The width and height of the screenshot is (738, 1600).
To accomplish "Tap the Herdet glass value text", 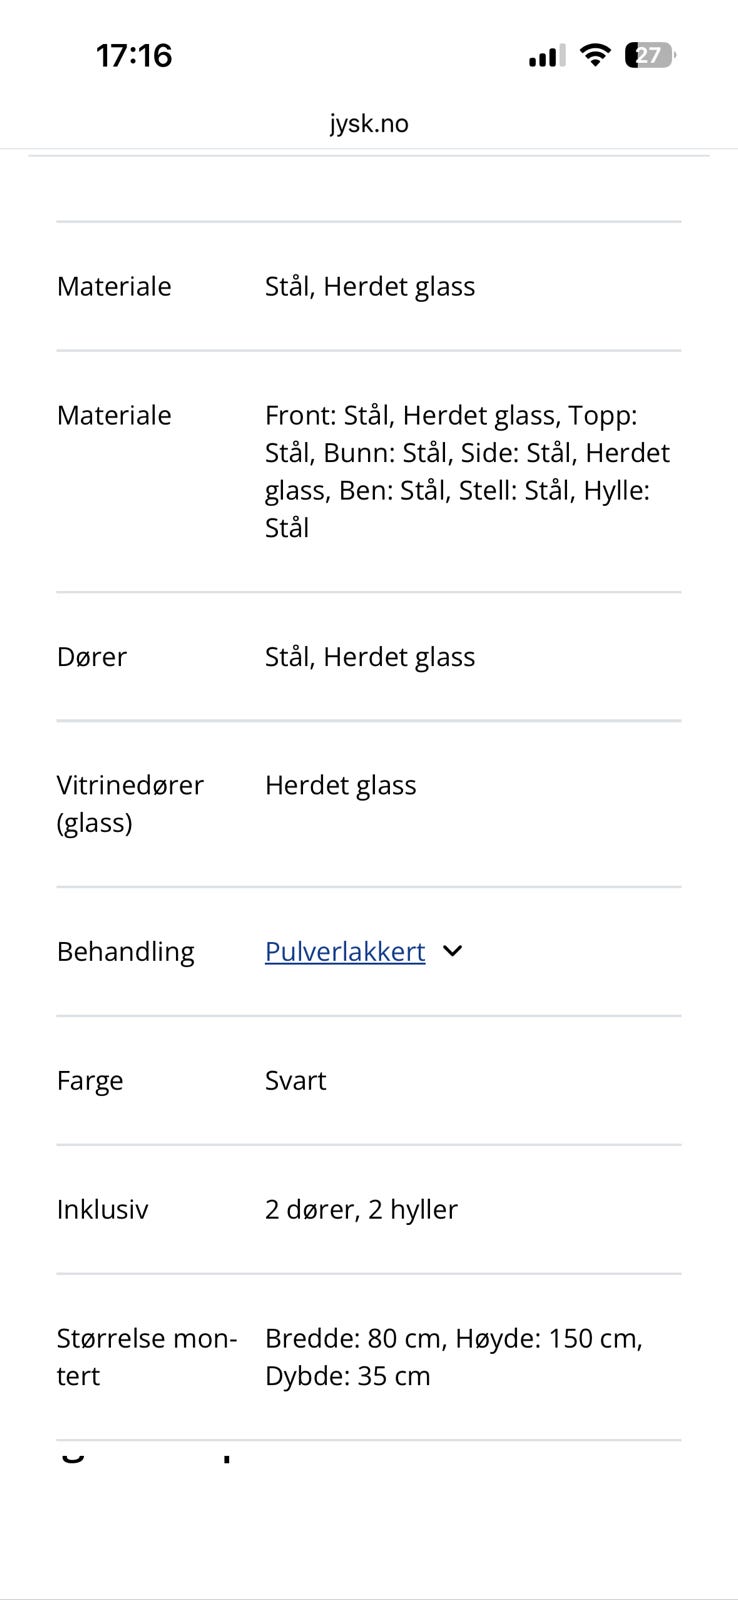I will click(x=340, y=785).
